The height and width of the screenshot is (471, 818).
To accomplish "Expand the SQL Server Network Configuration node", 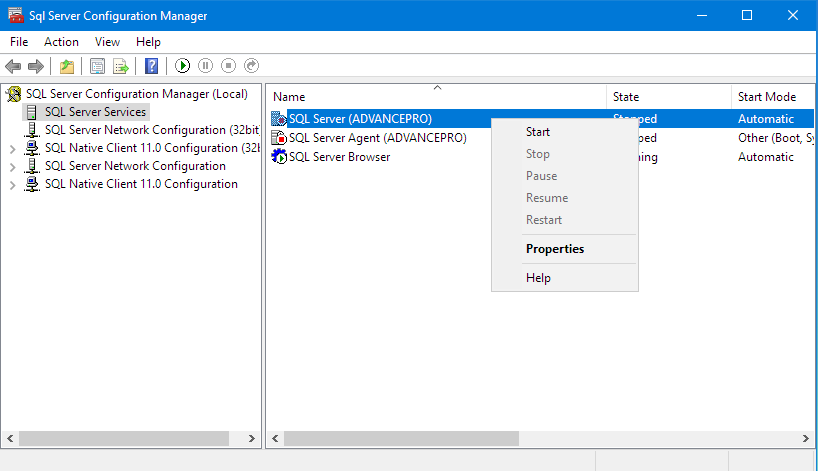I will tap(12, 166).
